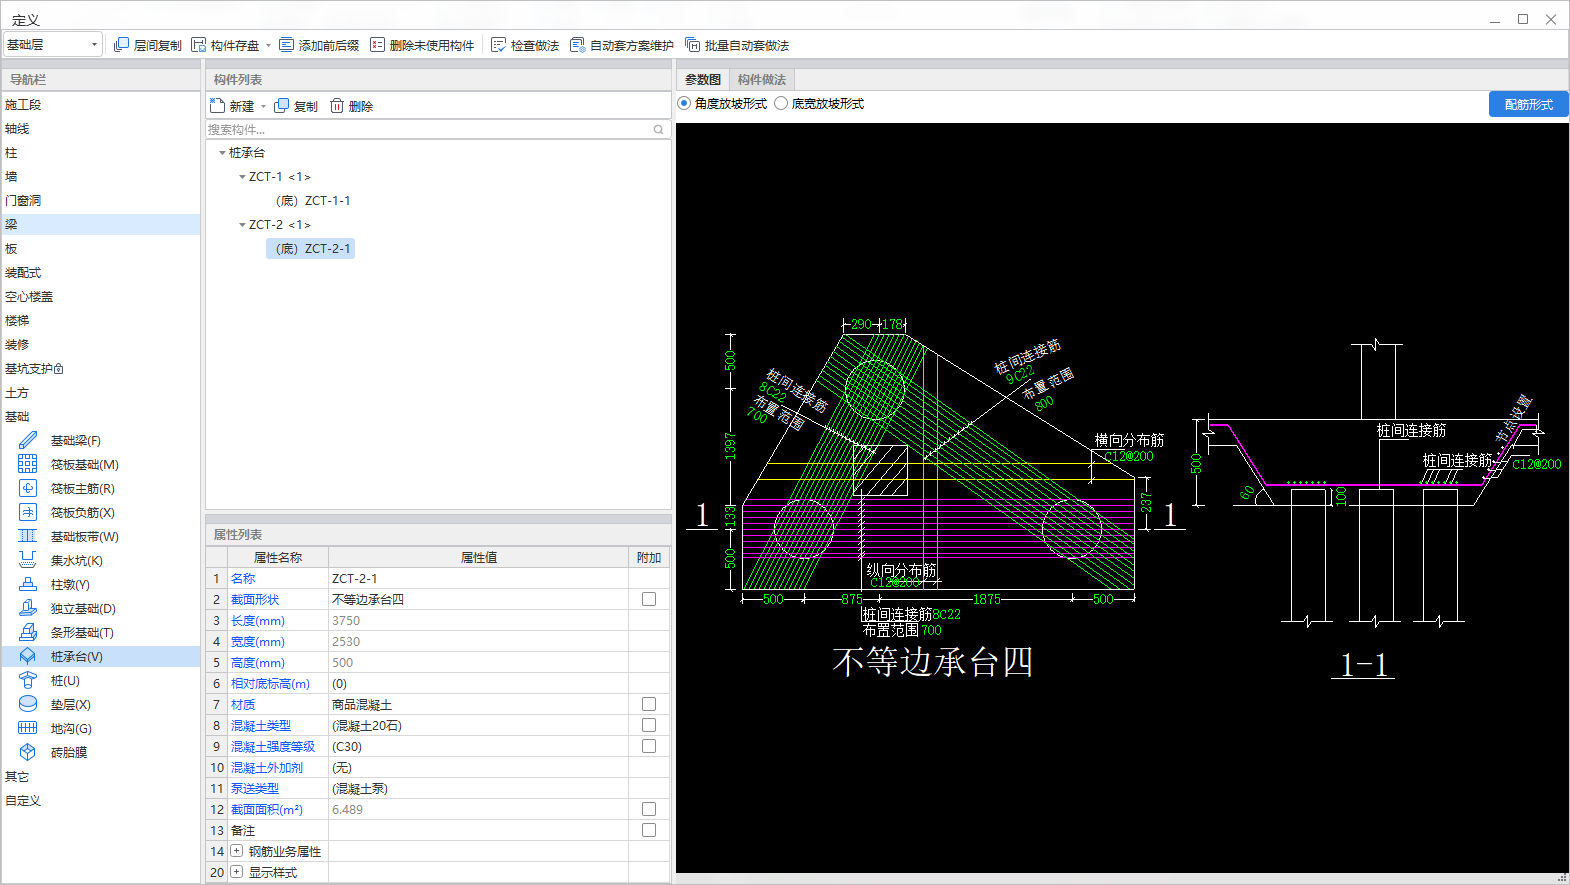1570x885 pixels.
Task: Toggle 混凝土类型 附加 checkbox
Action: pos(649,725)
